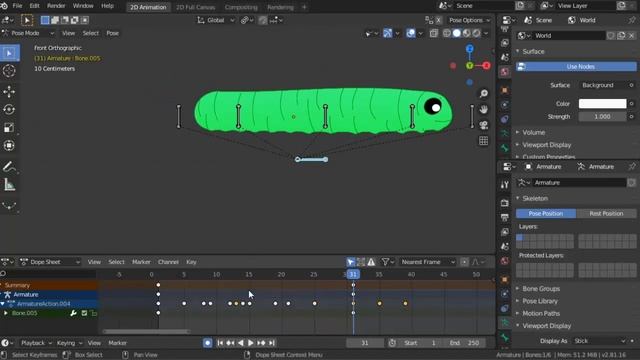The width and height of the screenshot is (640, 360).
Task: Click world Color white swatch
Action: (602, 104)
